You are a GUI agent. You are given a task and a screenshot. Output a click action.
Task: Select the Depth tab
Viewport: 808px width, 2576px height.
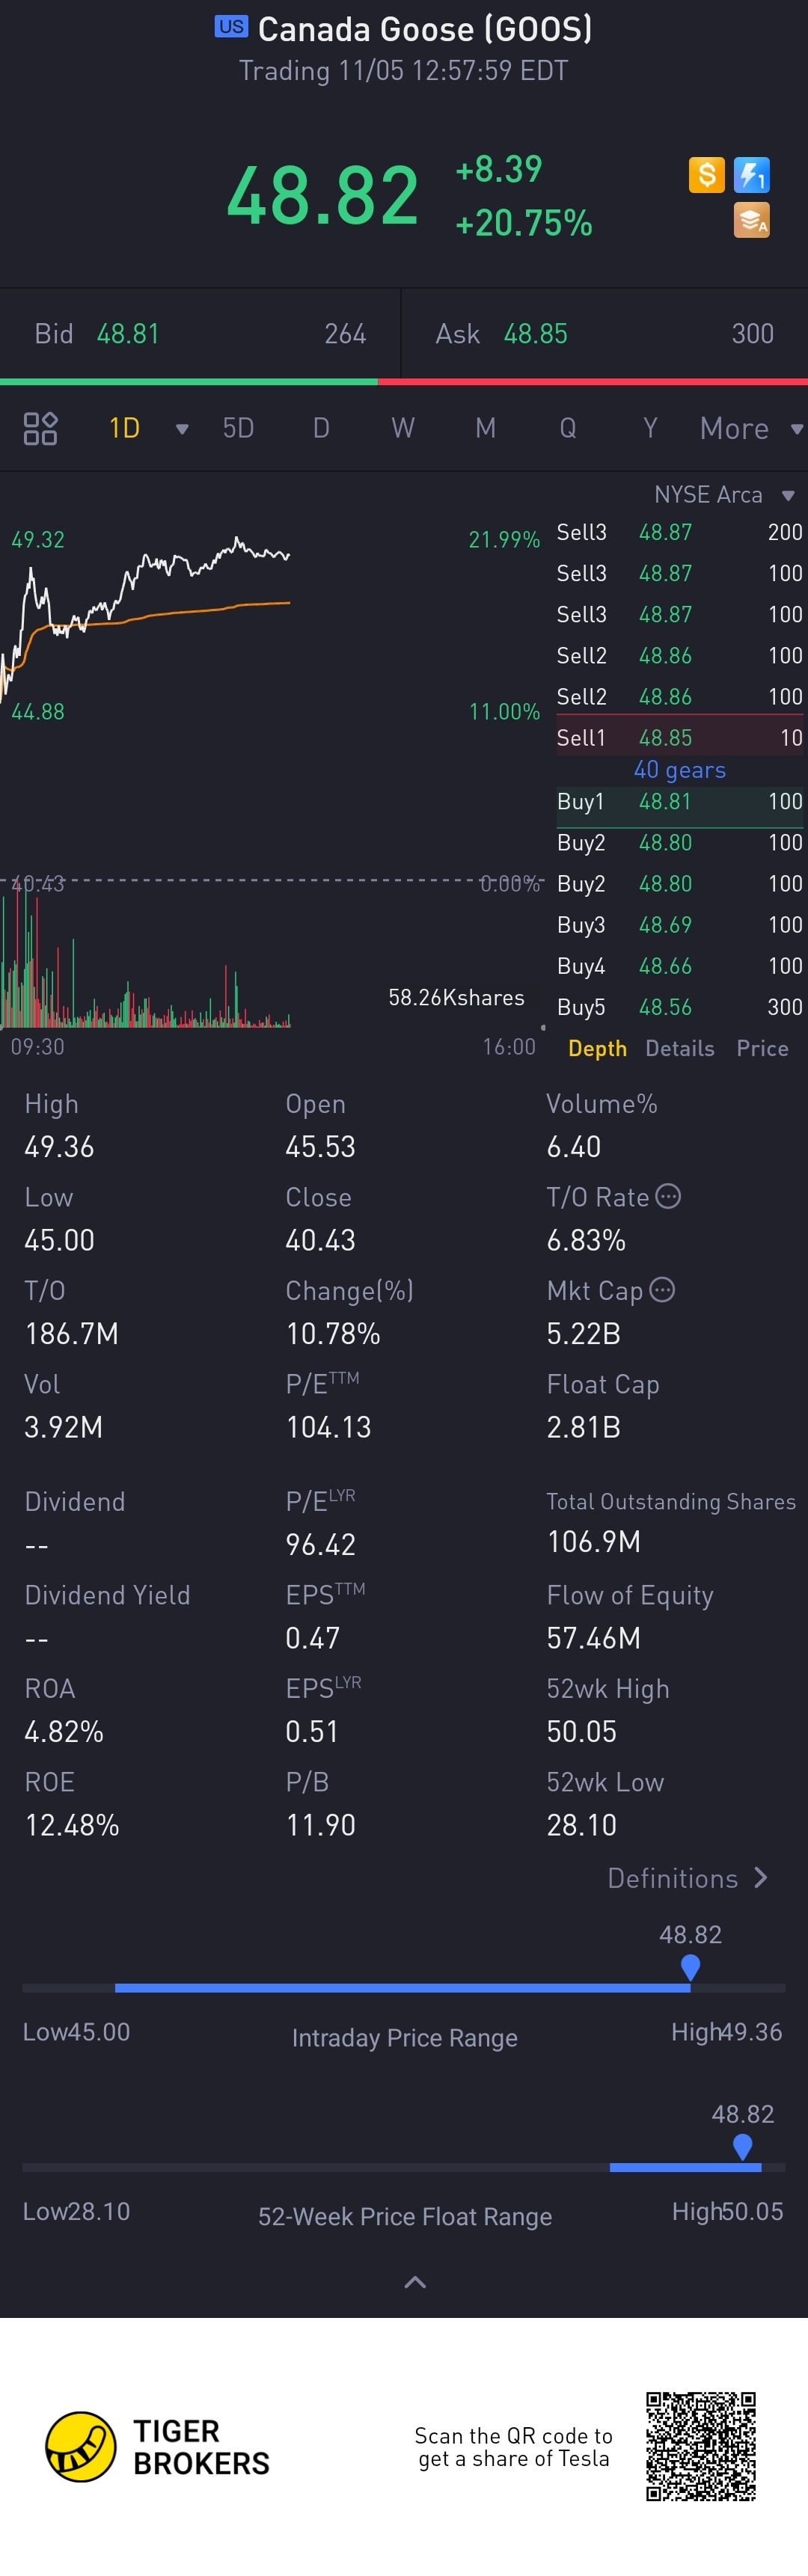click(x=597, y=1049)
